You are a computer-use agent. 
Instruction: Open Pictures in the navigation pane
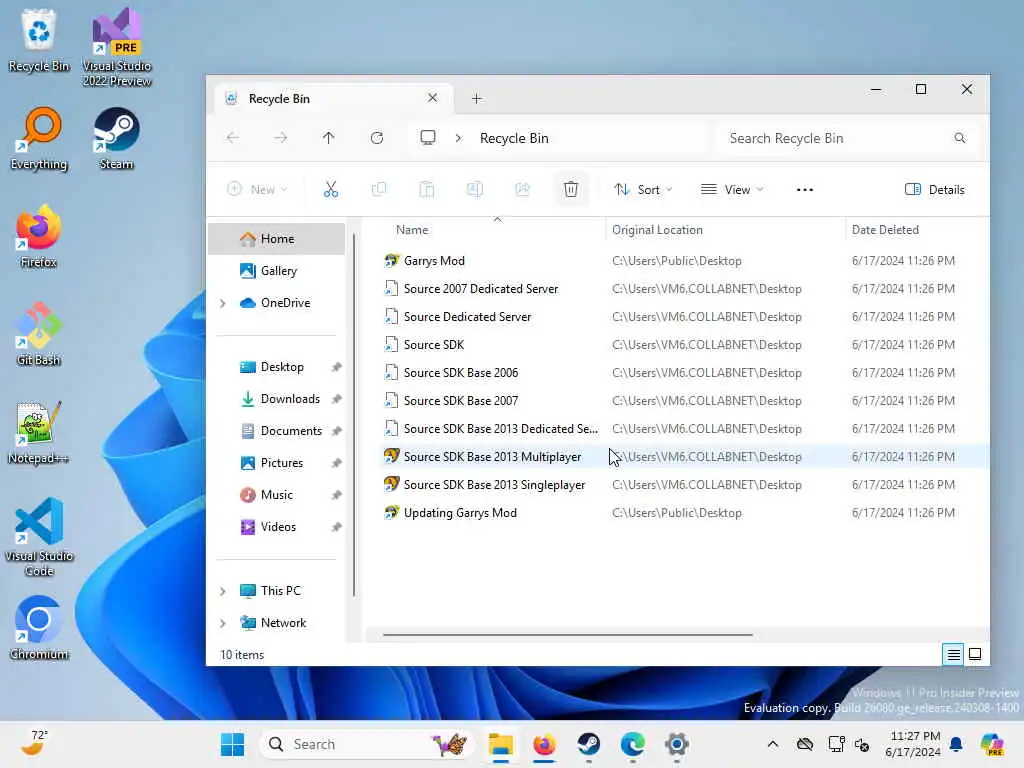(276, 463)
